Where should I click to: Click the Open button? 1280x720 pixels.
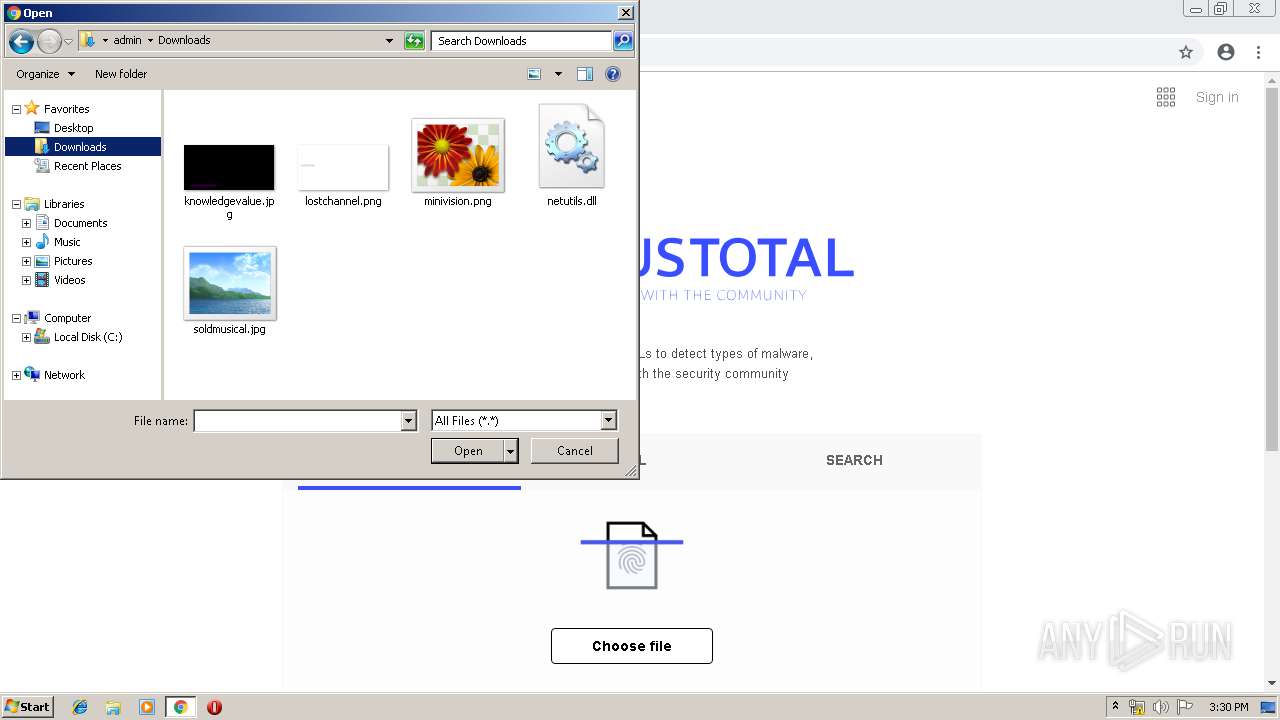click(468, 451)
